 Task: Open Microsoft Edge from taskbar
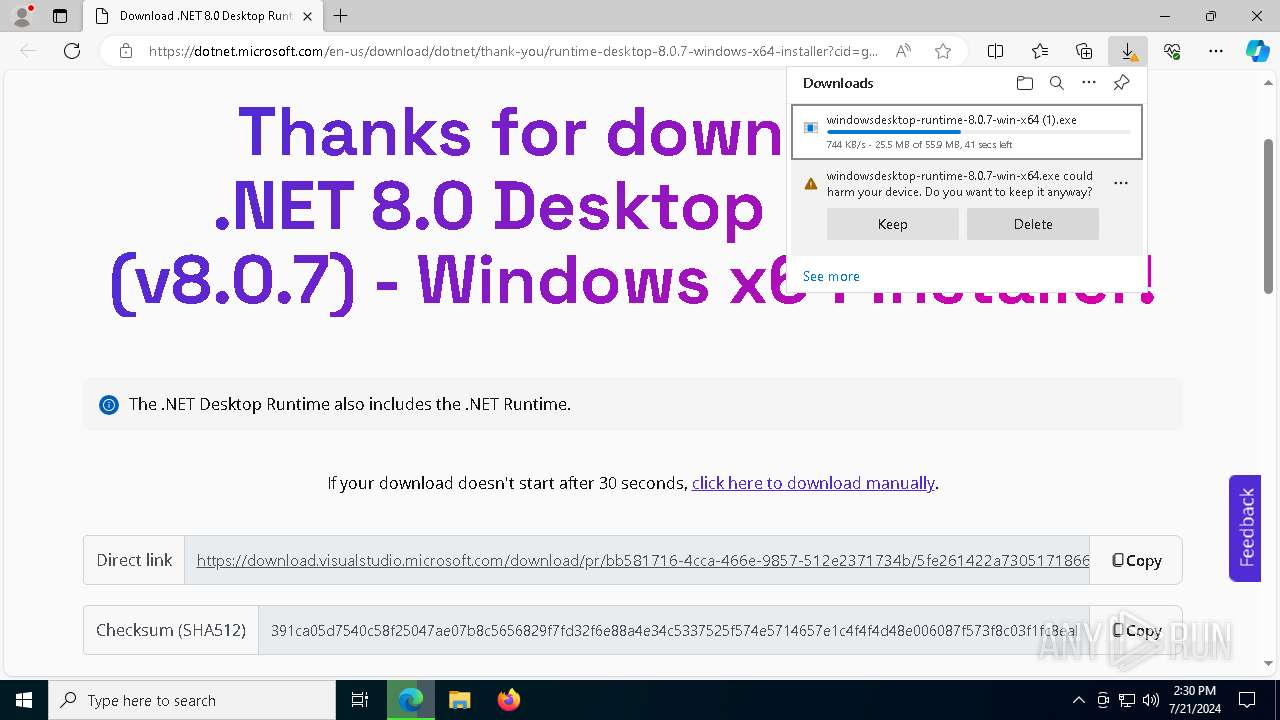(x=411, y=700)
